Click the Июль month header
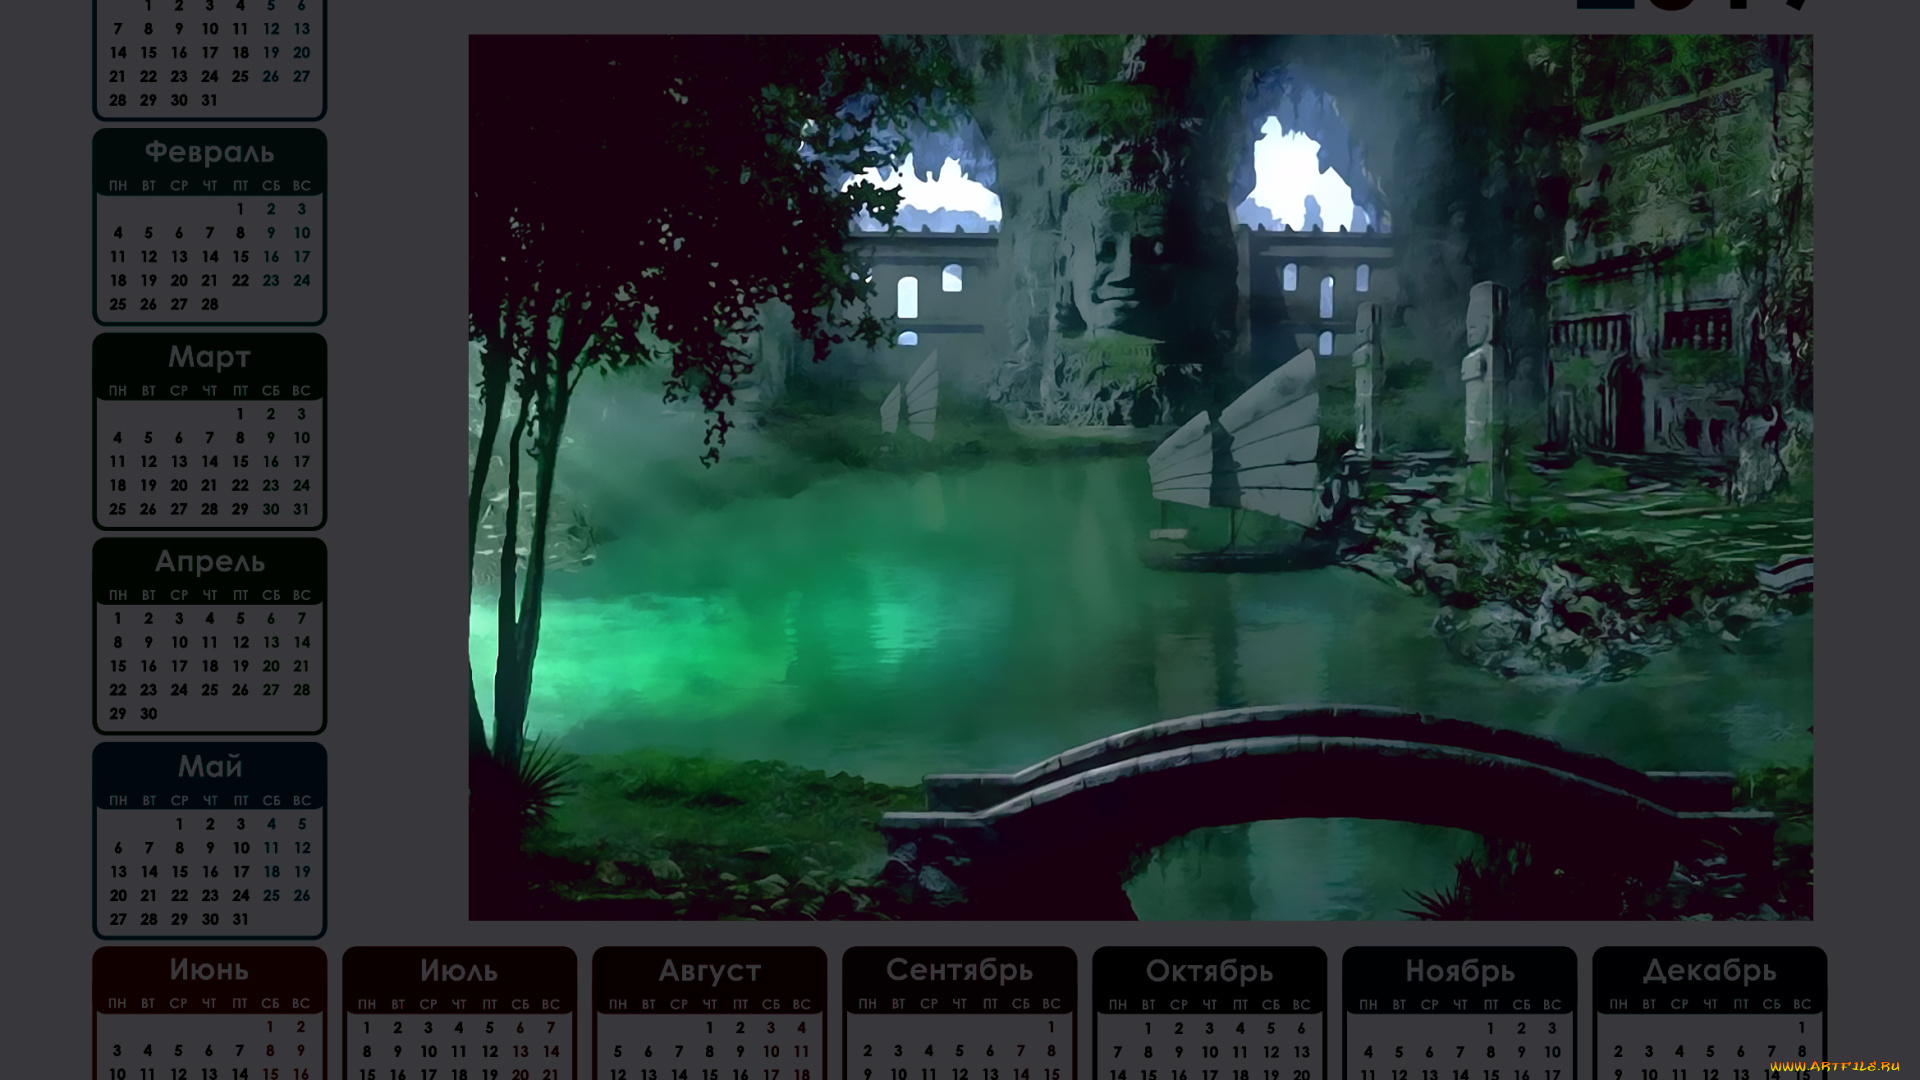Viewport: 1920px width, 1080px height. (x=459, y=971)
